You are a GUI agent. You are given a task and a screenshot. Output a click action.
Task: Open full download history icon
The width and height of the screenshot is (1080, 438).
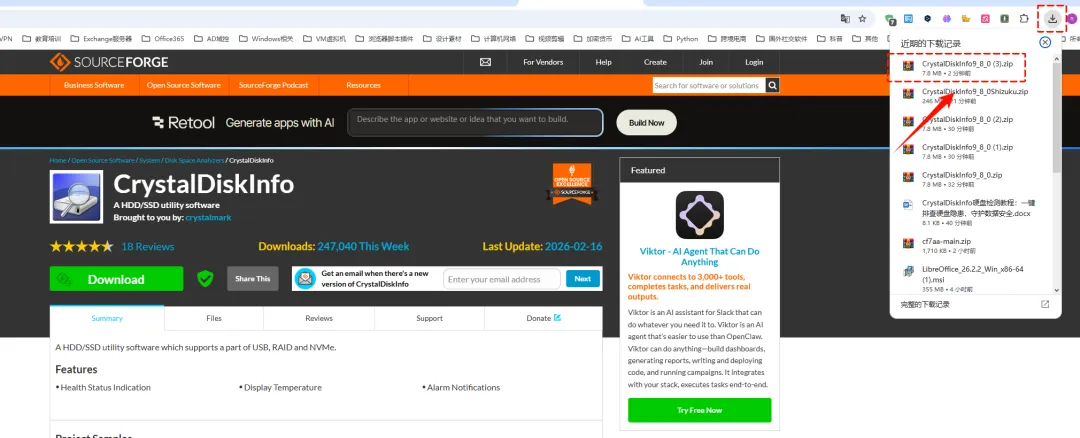(x=1045, y=304)
